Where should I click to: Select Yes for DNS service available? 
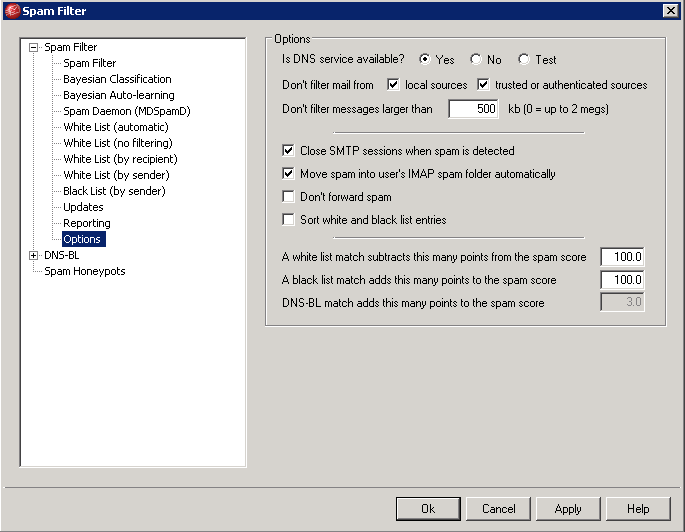tap(425, 59)
